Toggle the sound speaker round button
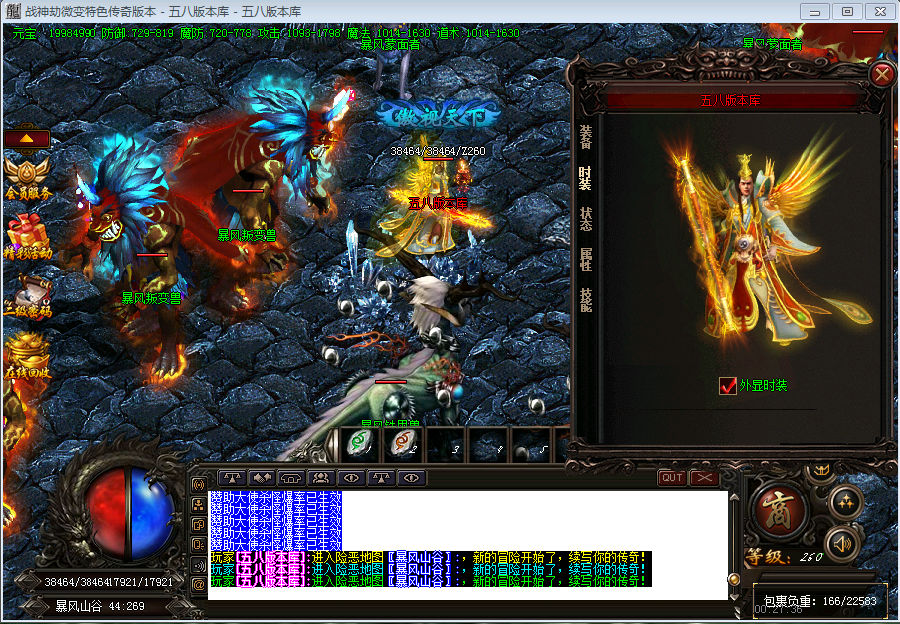This screenshot has height=624, width=900. pos(841,544)
